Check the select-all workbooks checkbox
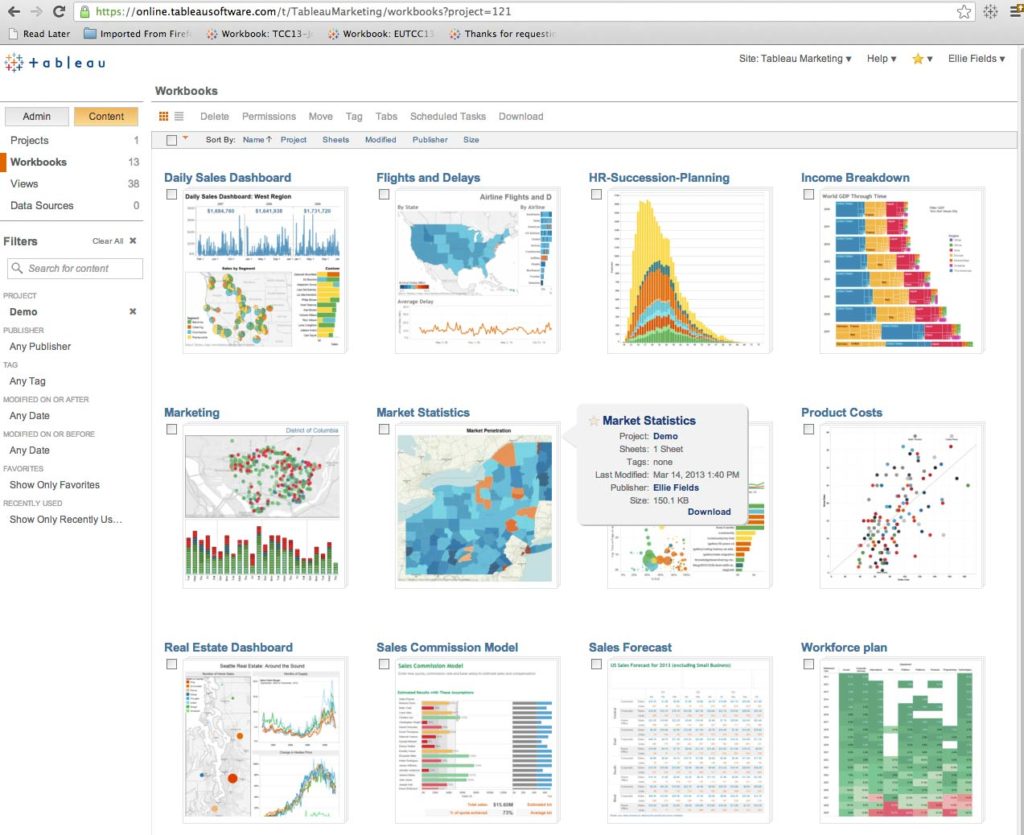Image resolution: width=1024 pixels, height=835 pixels. click(170, 140)
